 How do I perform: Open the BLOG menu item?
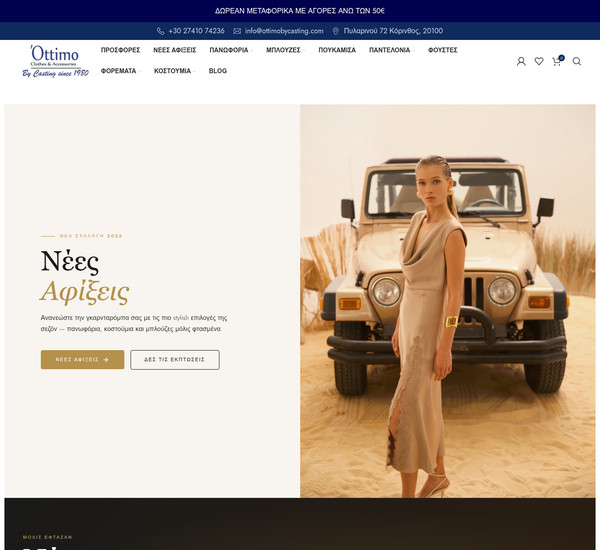pyautogui.click(x=218, y=71)
